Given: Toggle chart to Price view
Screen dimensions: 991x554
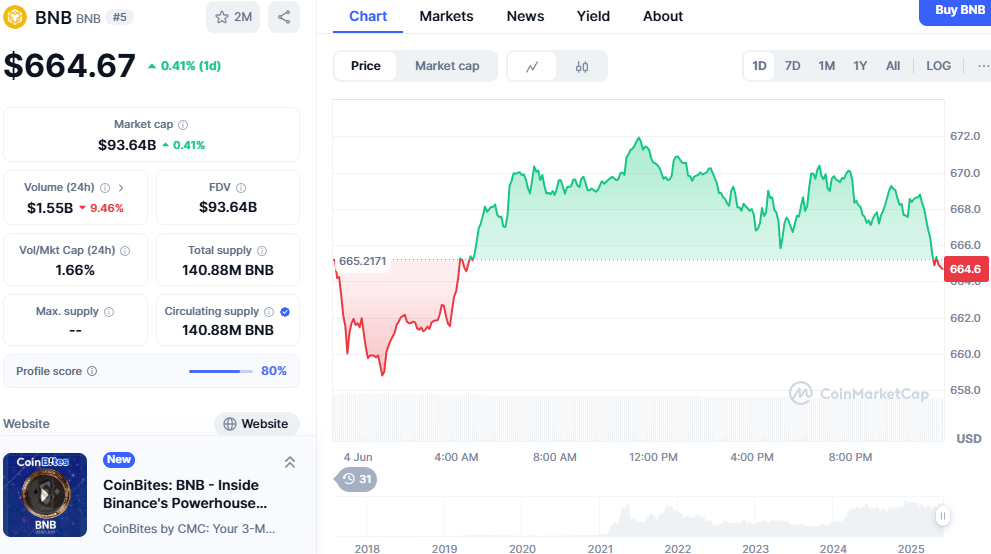Looking at the screenshot, I should coord(365,66).
